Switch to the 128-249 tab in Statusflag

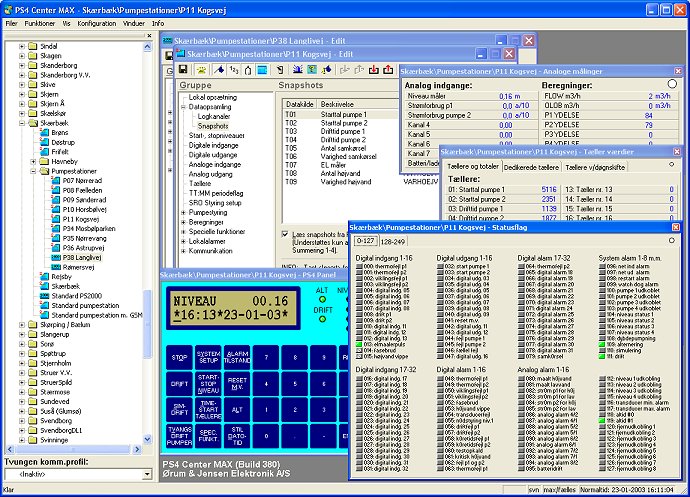(393, 242)
